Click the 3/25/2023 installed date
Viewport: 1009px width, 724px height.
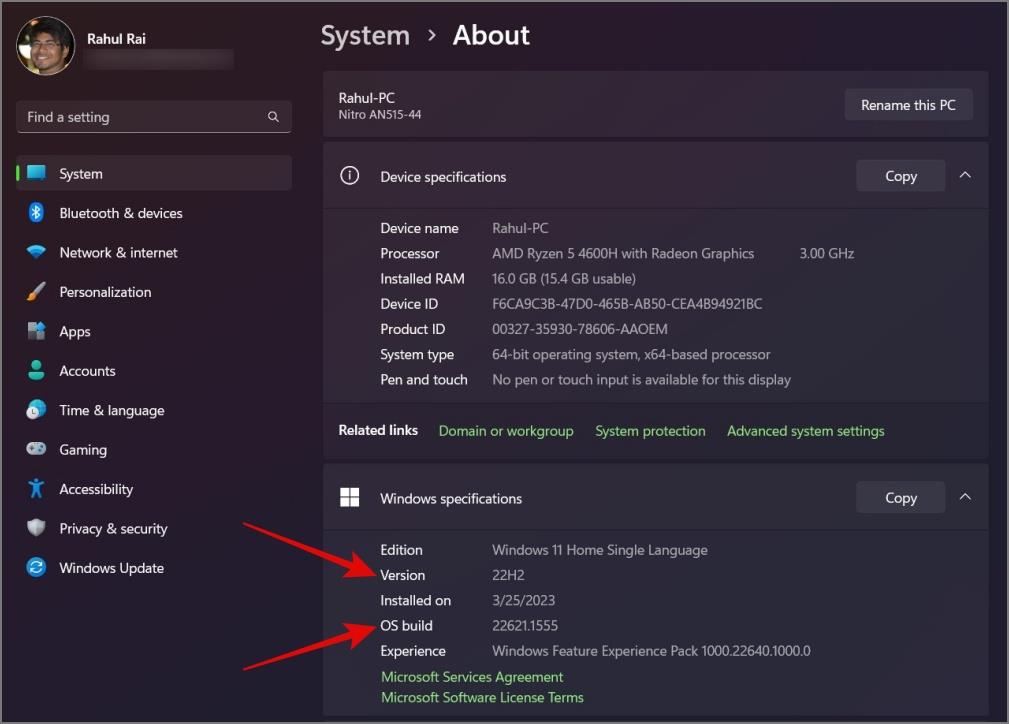pyautogui.click(x=523, y=600)
